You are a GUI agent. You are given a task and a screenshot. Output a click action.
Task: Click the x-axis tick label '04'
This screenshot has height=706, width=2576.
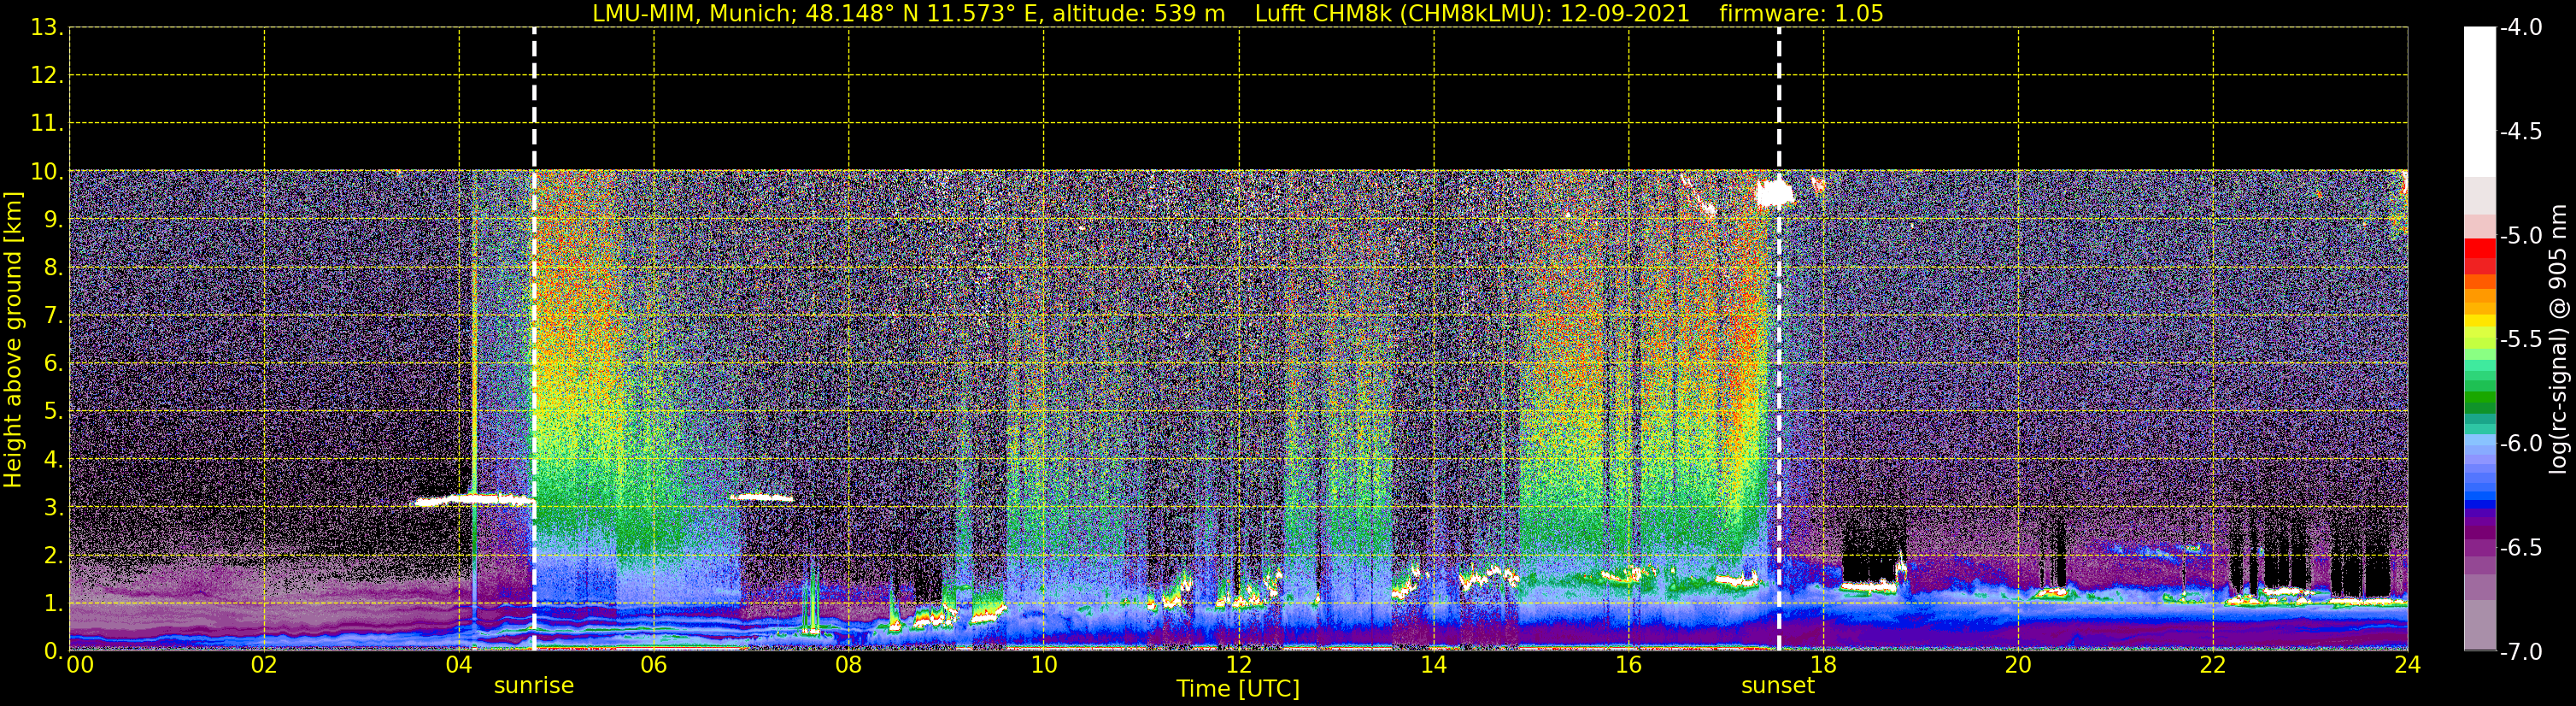458,665
